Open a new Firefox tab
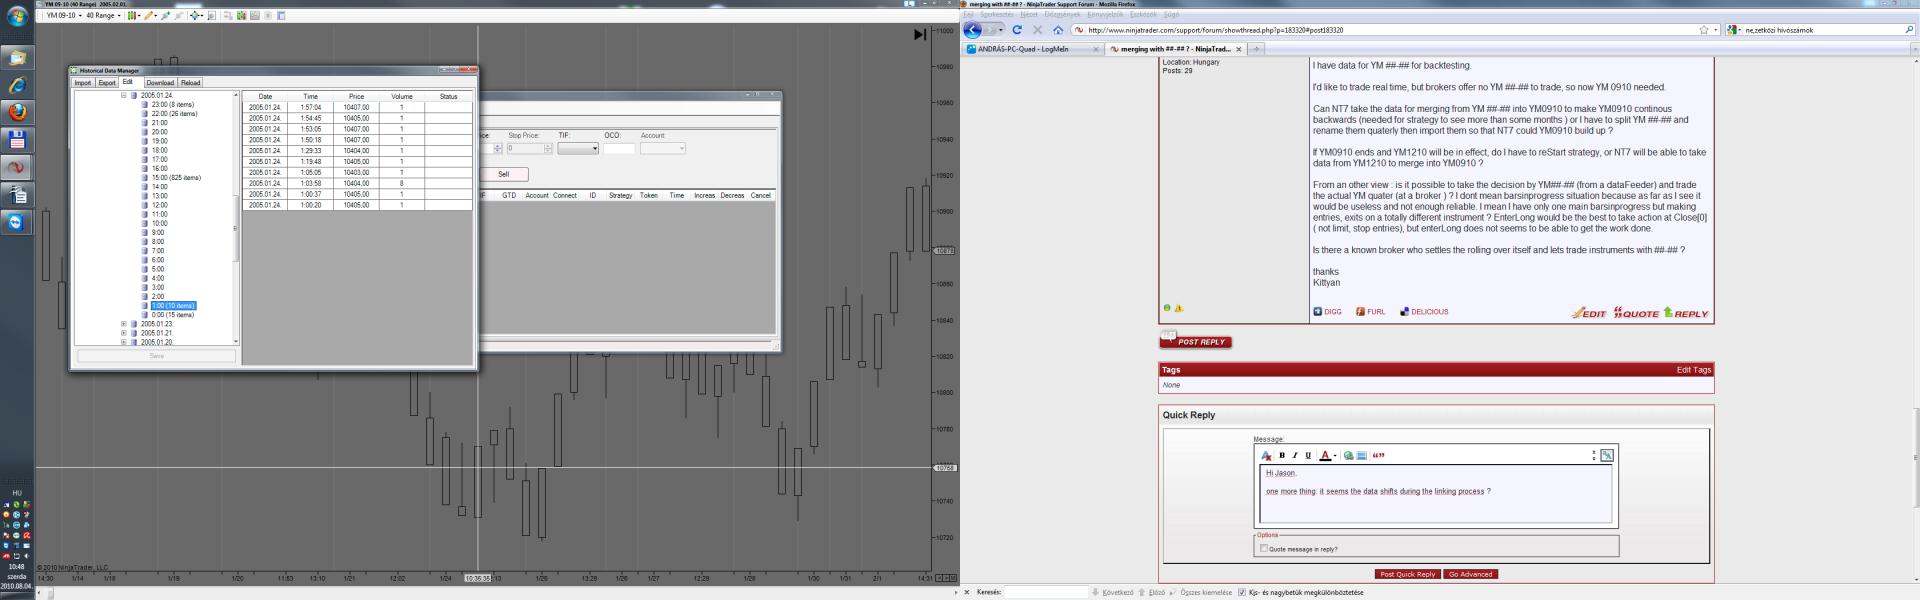This screenshot has width=1920, height=600. click(1257, 49)
